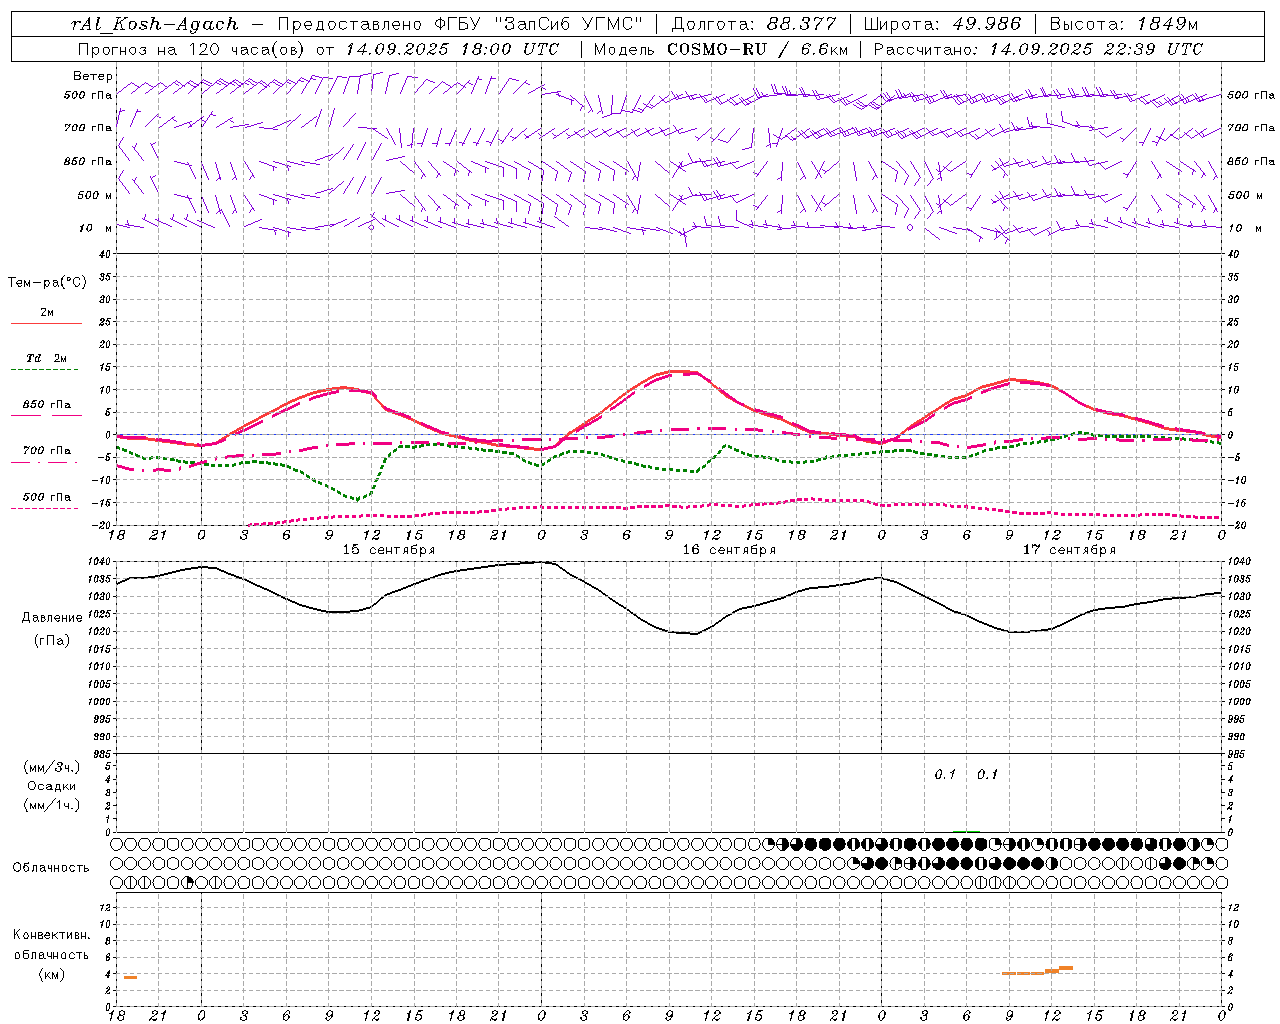This screenshot has height=1024, width=1280.
Task: Click the right-side '700 гПа' wind level label
Action: 1251,128
